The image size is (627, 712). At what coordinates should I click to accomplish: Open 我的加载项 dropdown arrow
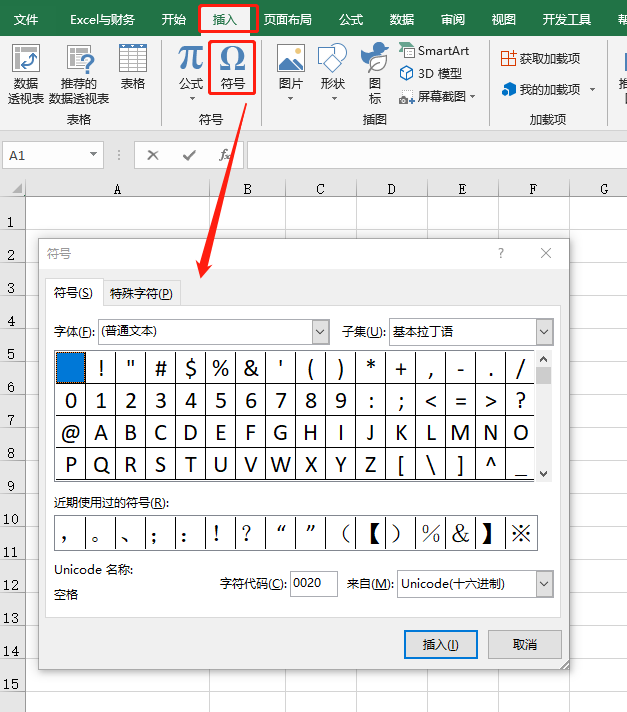click(592, 90)
